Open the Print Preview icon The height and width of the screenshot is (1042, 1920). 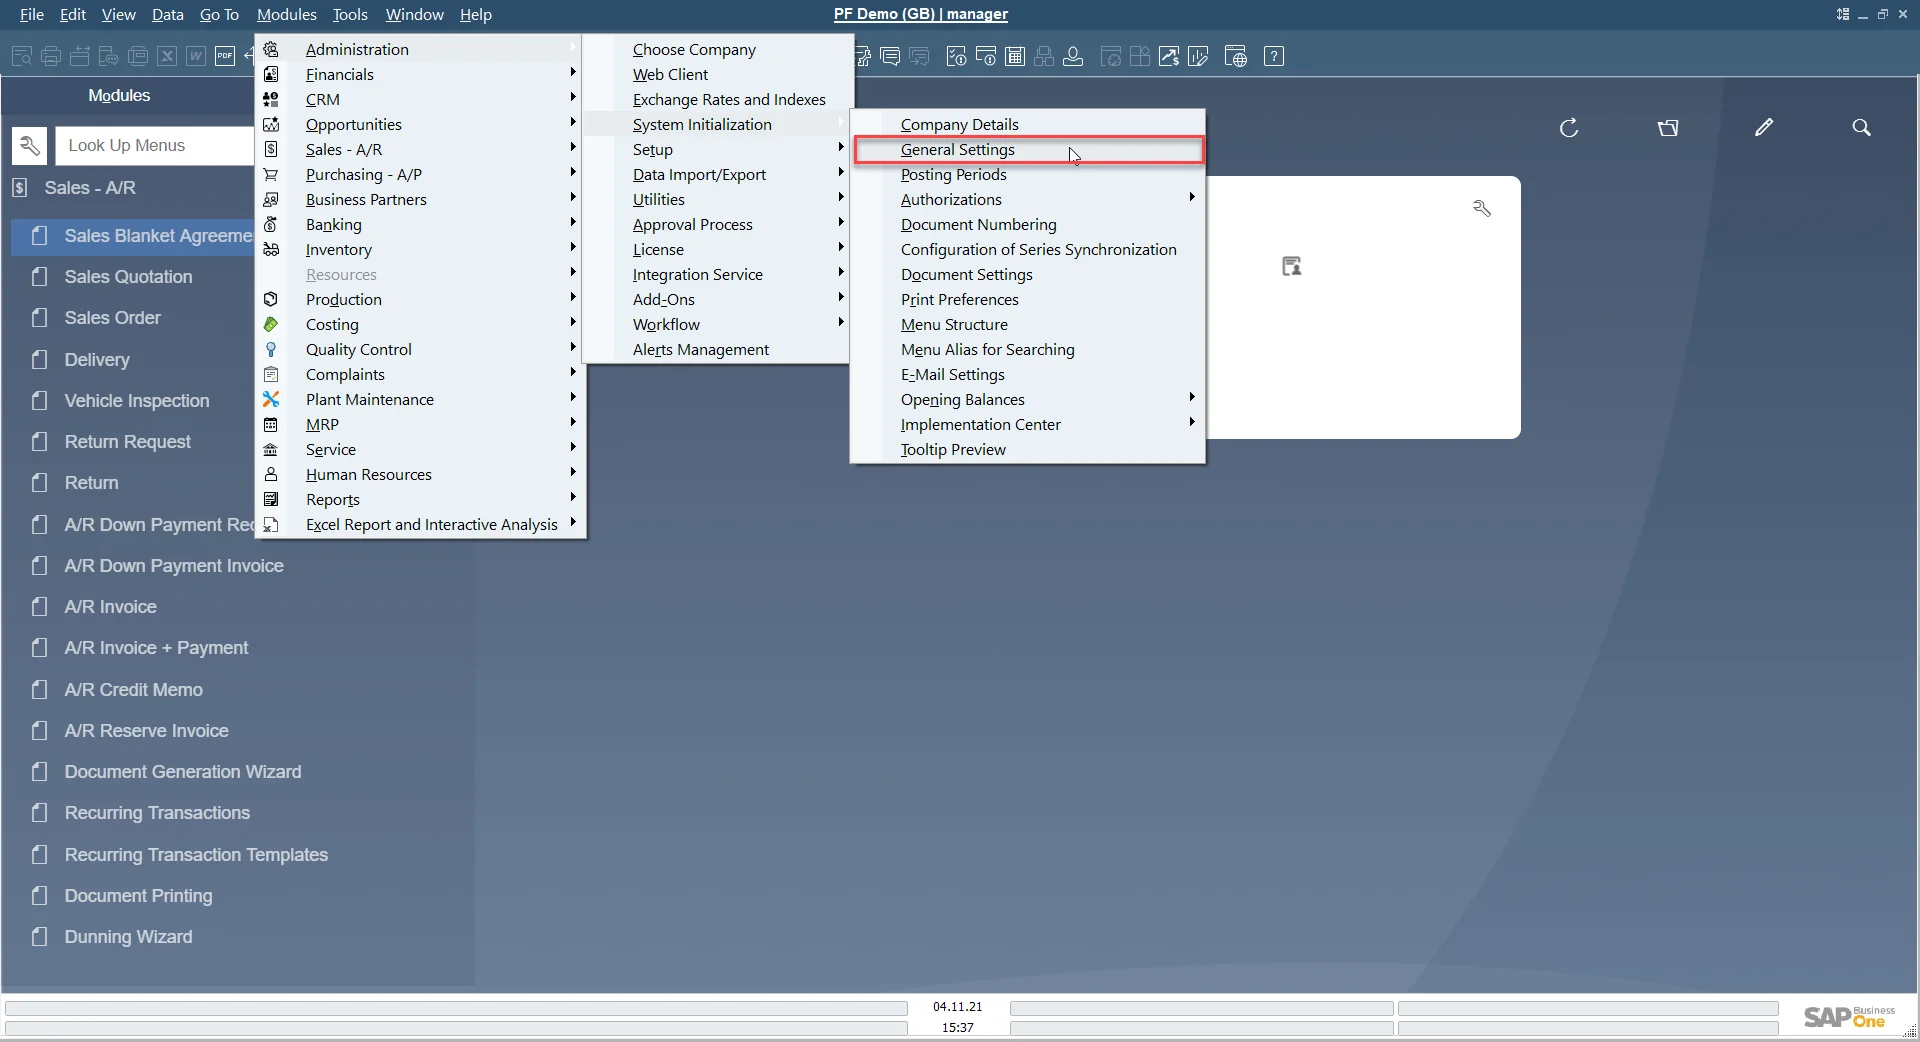[x=21, y=57]
